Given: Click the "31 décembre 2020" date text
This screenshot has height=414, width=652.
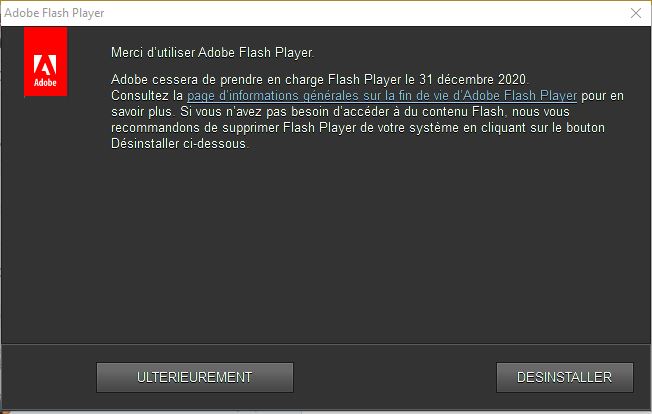Looking at the screenshot, I should tap(487, 80).
